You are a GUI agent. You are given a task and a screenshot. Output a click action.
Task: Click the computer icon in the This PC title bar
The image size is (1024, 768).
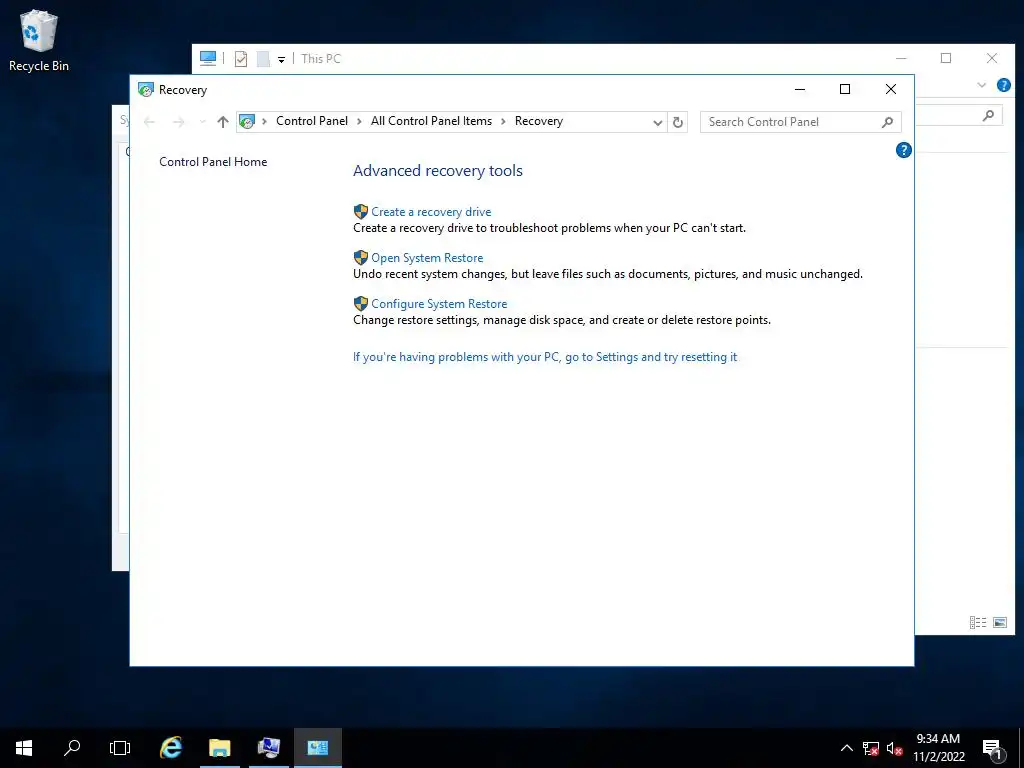(208, 59)
